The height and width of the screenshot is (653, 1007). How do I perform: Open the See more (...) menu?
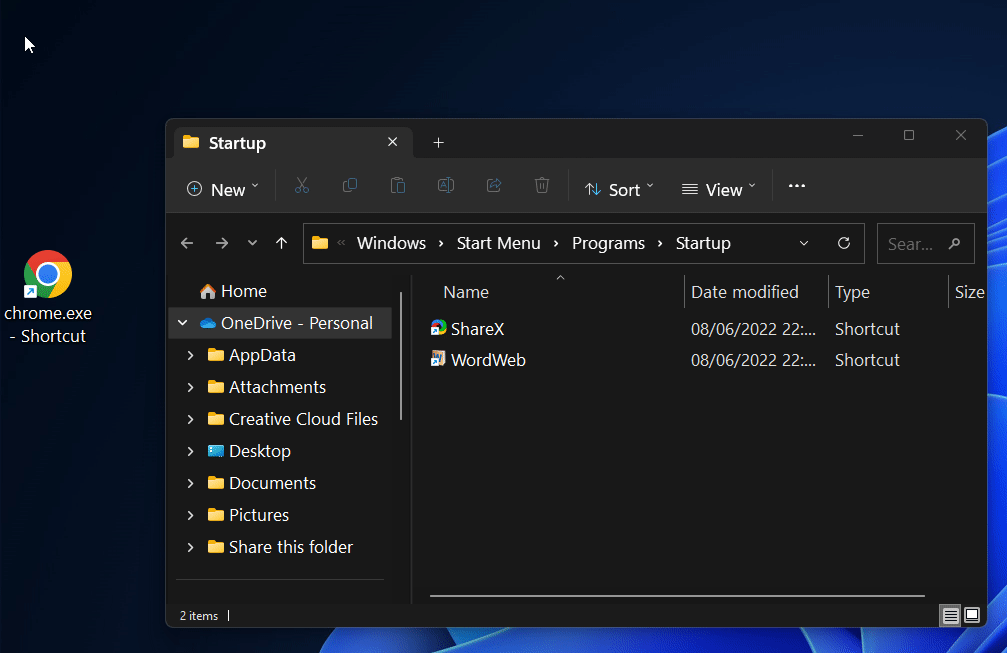pos(796,187)
